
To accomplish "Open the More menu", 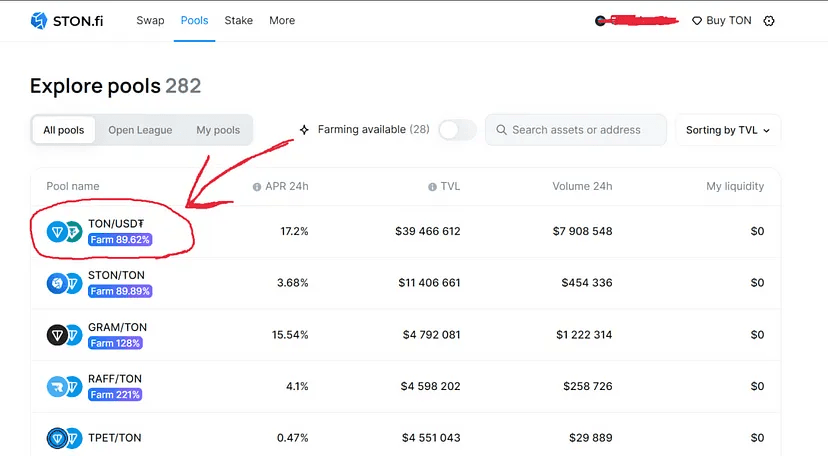I will tap(282, 21).
